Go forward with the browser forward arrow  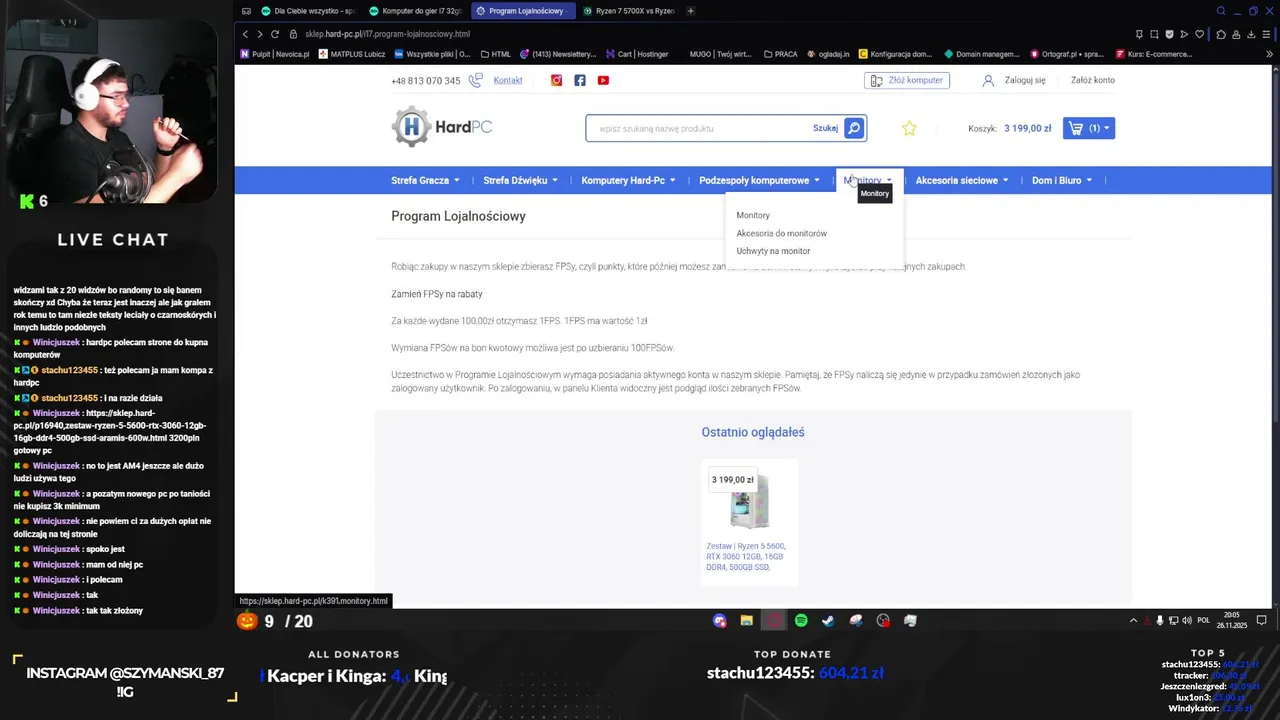[260, 34]
